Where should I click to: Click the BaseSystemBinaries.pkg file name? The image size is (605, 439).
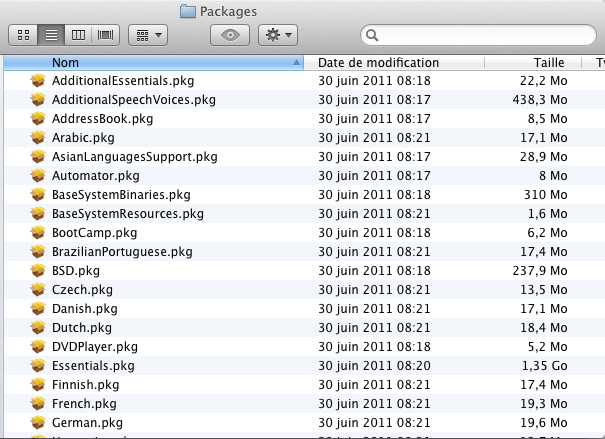(x=122, y=194)
